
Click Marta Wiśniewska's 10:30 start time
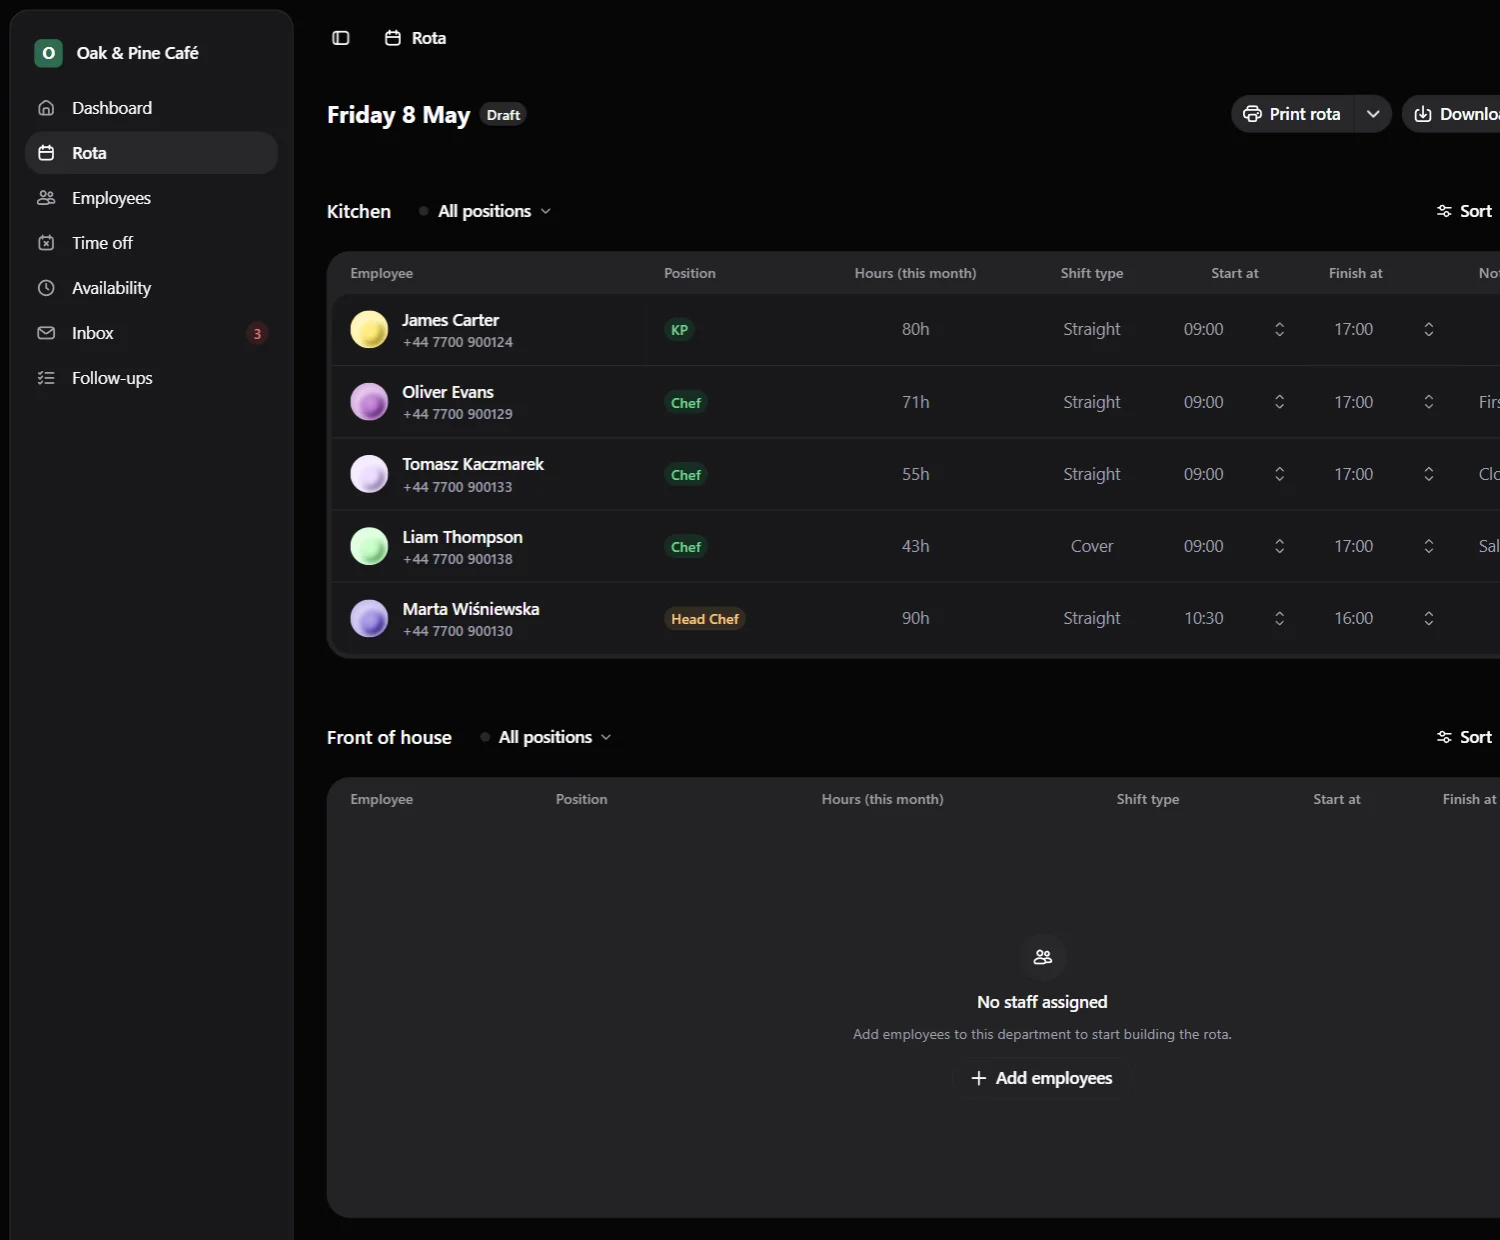[x=1204, y=618]
